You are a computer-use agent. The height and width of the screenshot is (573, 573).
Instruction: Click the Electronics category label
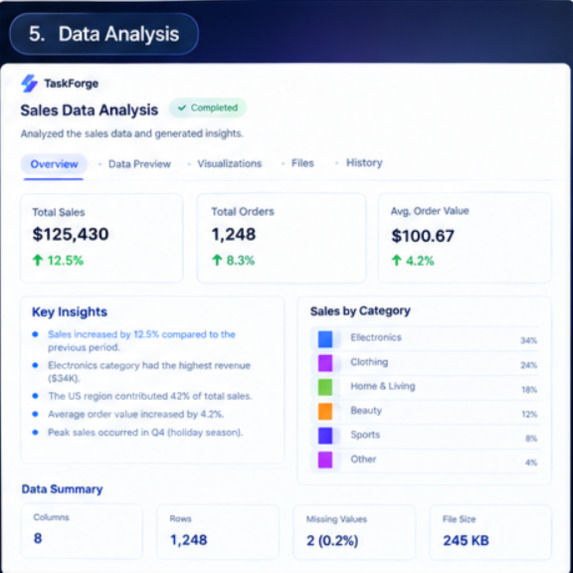tap(376, 337)
